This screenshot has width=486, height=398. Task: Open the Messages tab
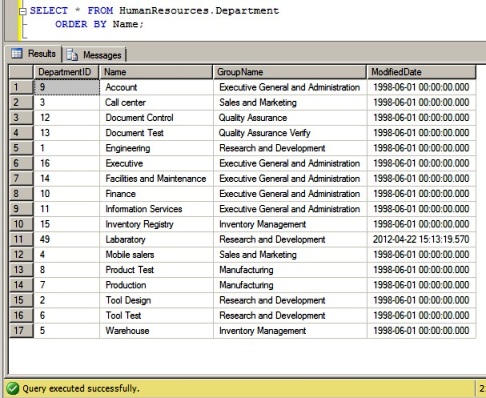(94, 55)
